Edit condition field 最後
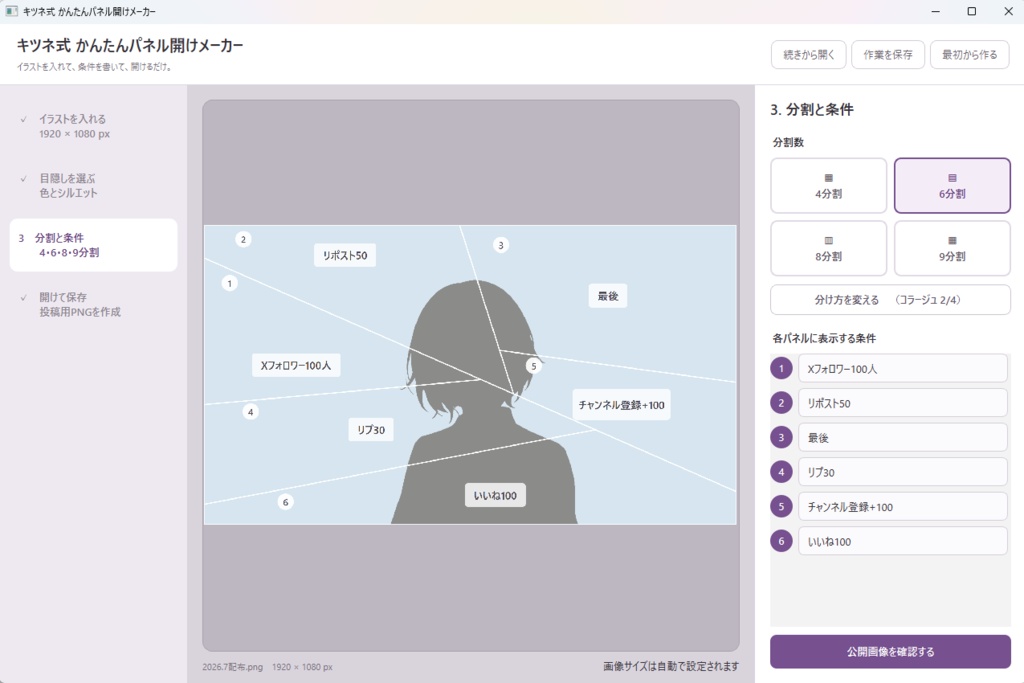The image size is (1024, 683). [903, 438]
